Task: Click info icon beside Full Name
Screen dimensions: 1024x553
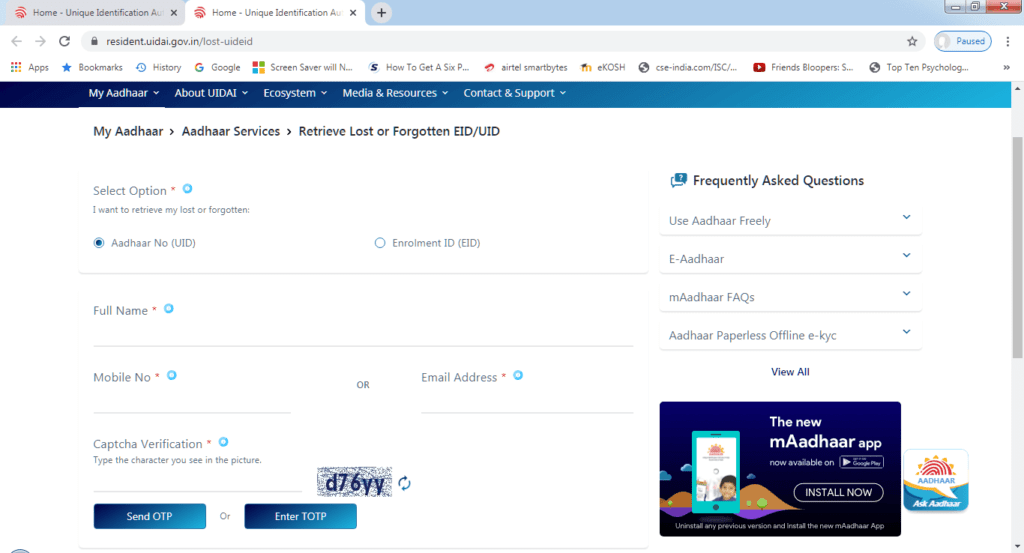Action: point(169,309)
